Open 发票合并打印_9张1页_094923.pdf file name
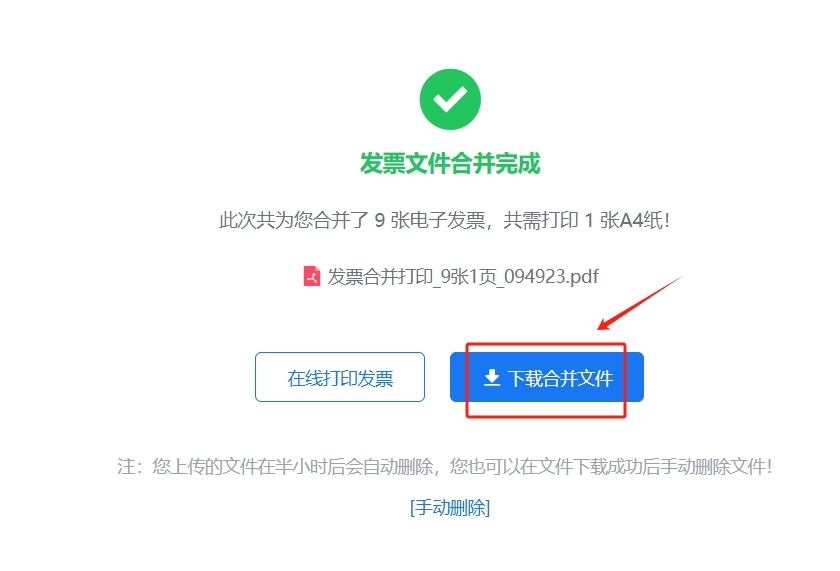Viewport: 840px width, 571px height. click(463, 276)
